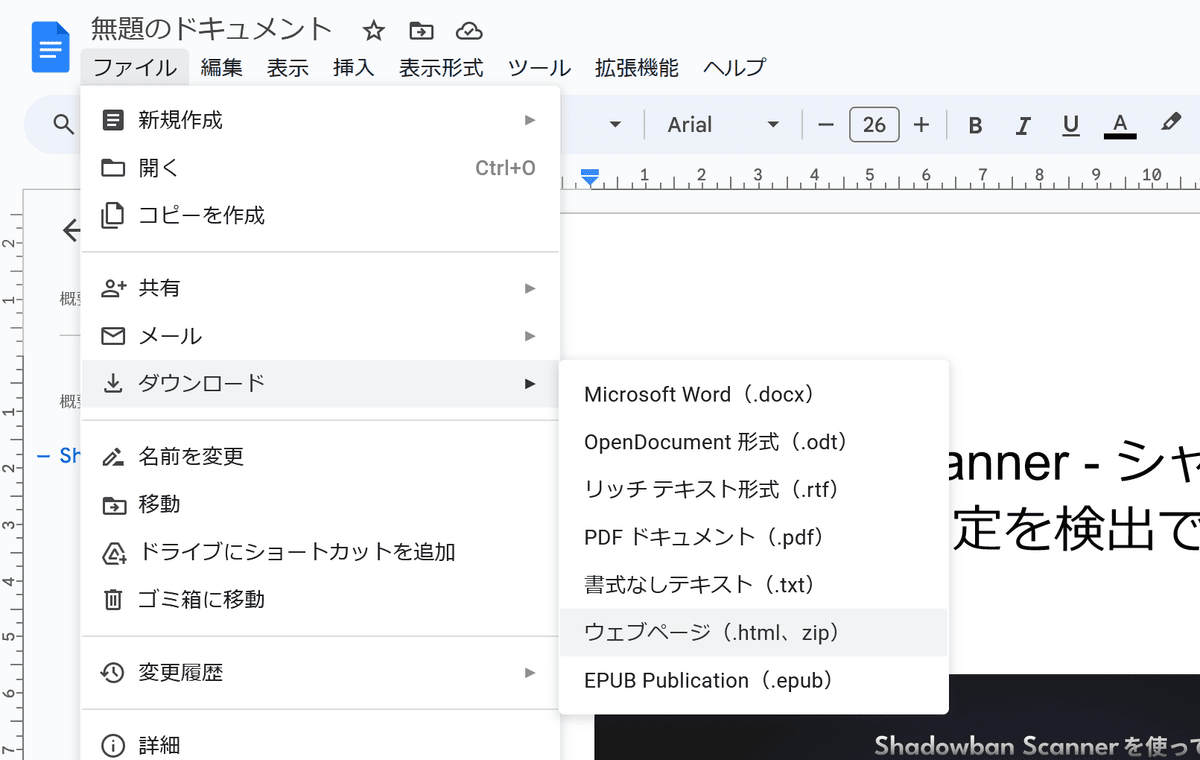Open the 表示形式 menu
Image resolution: width=1200 pixels, height=760 pixels.
(441, 68)
